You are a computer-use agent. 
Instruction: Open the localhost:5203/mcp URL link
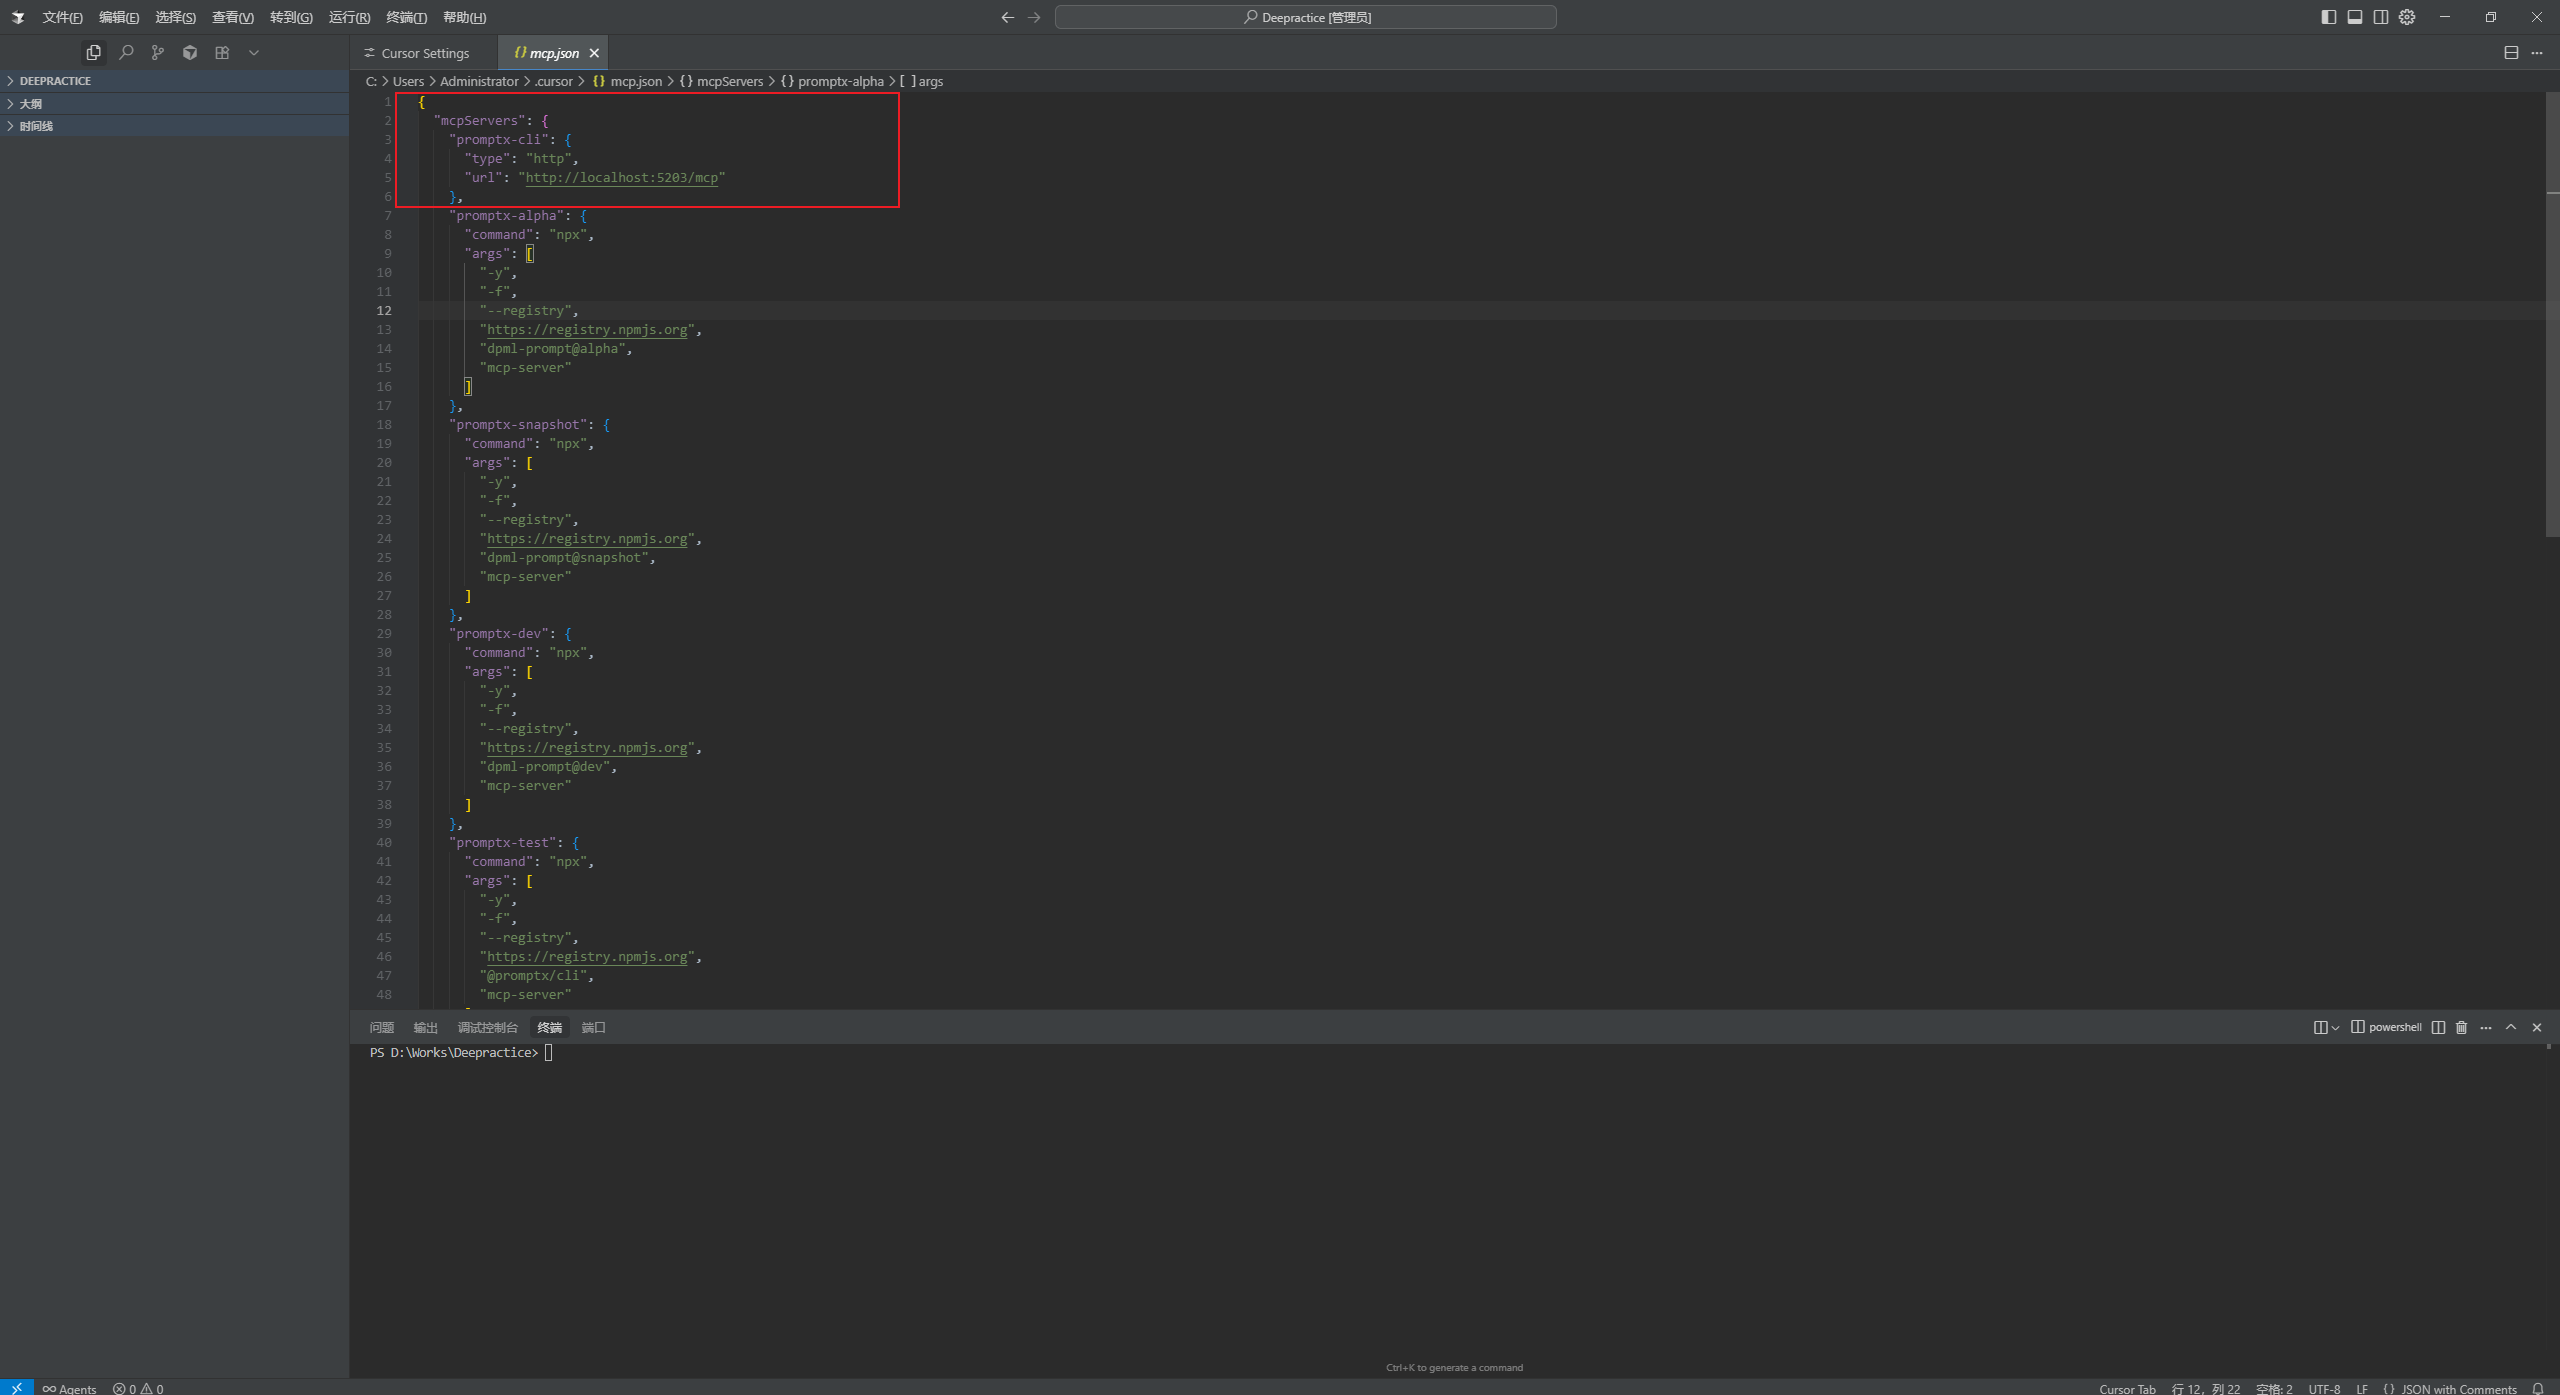[x=622, y=178]
